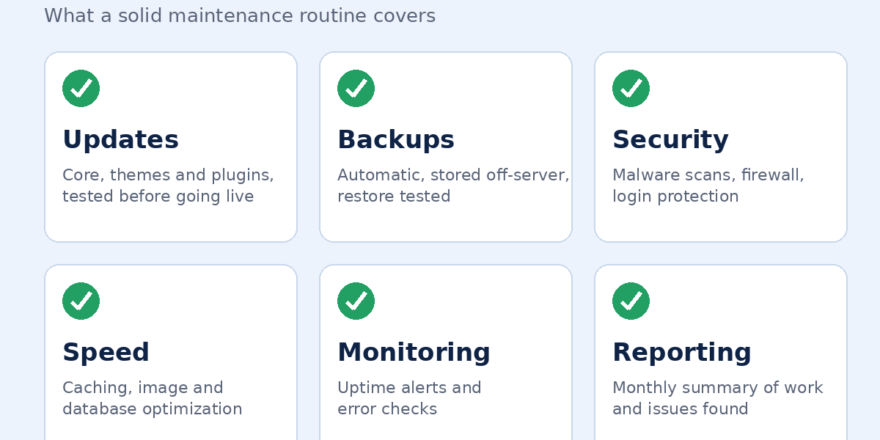Click 'Automatic, stored off-server' description text

(453, 186)
